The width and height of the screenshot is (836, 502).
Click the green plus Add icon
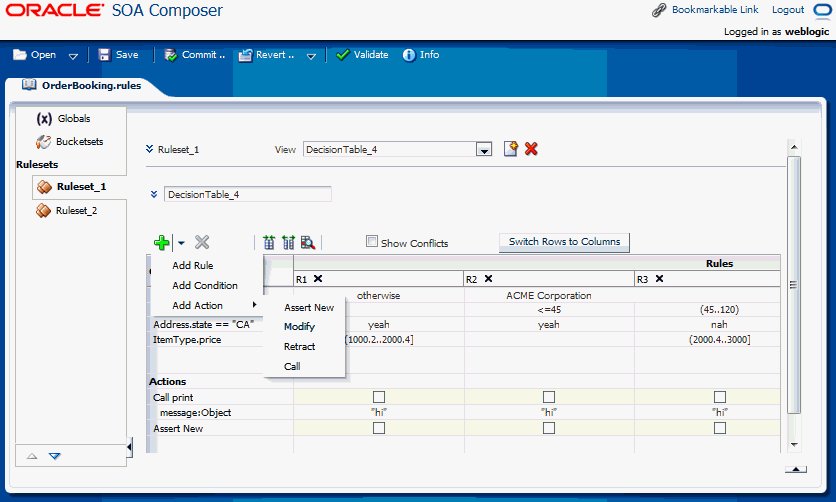[162, 243]
